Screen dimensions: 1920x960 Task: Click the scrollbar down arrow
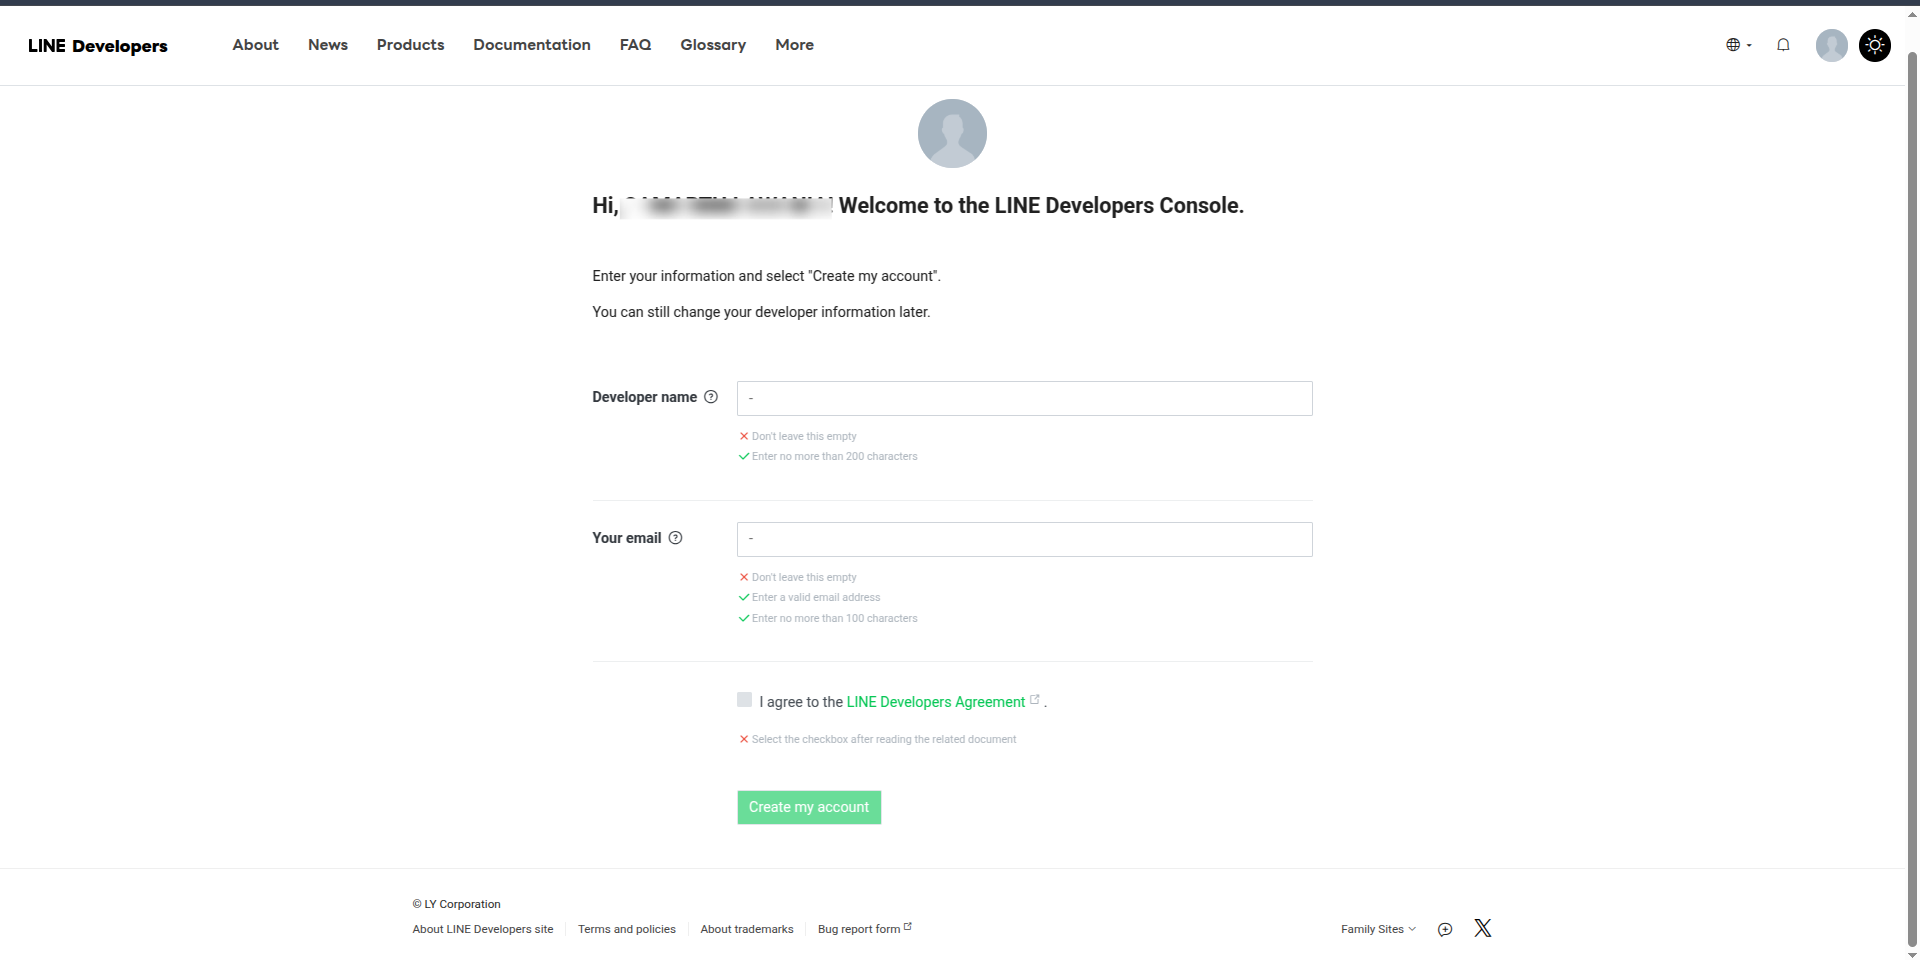coord(1912,954)
